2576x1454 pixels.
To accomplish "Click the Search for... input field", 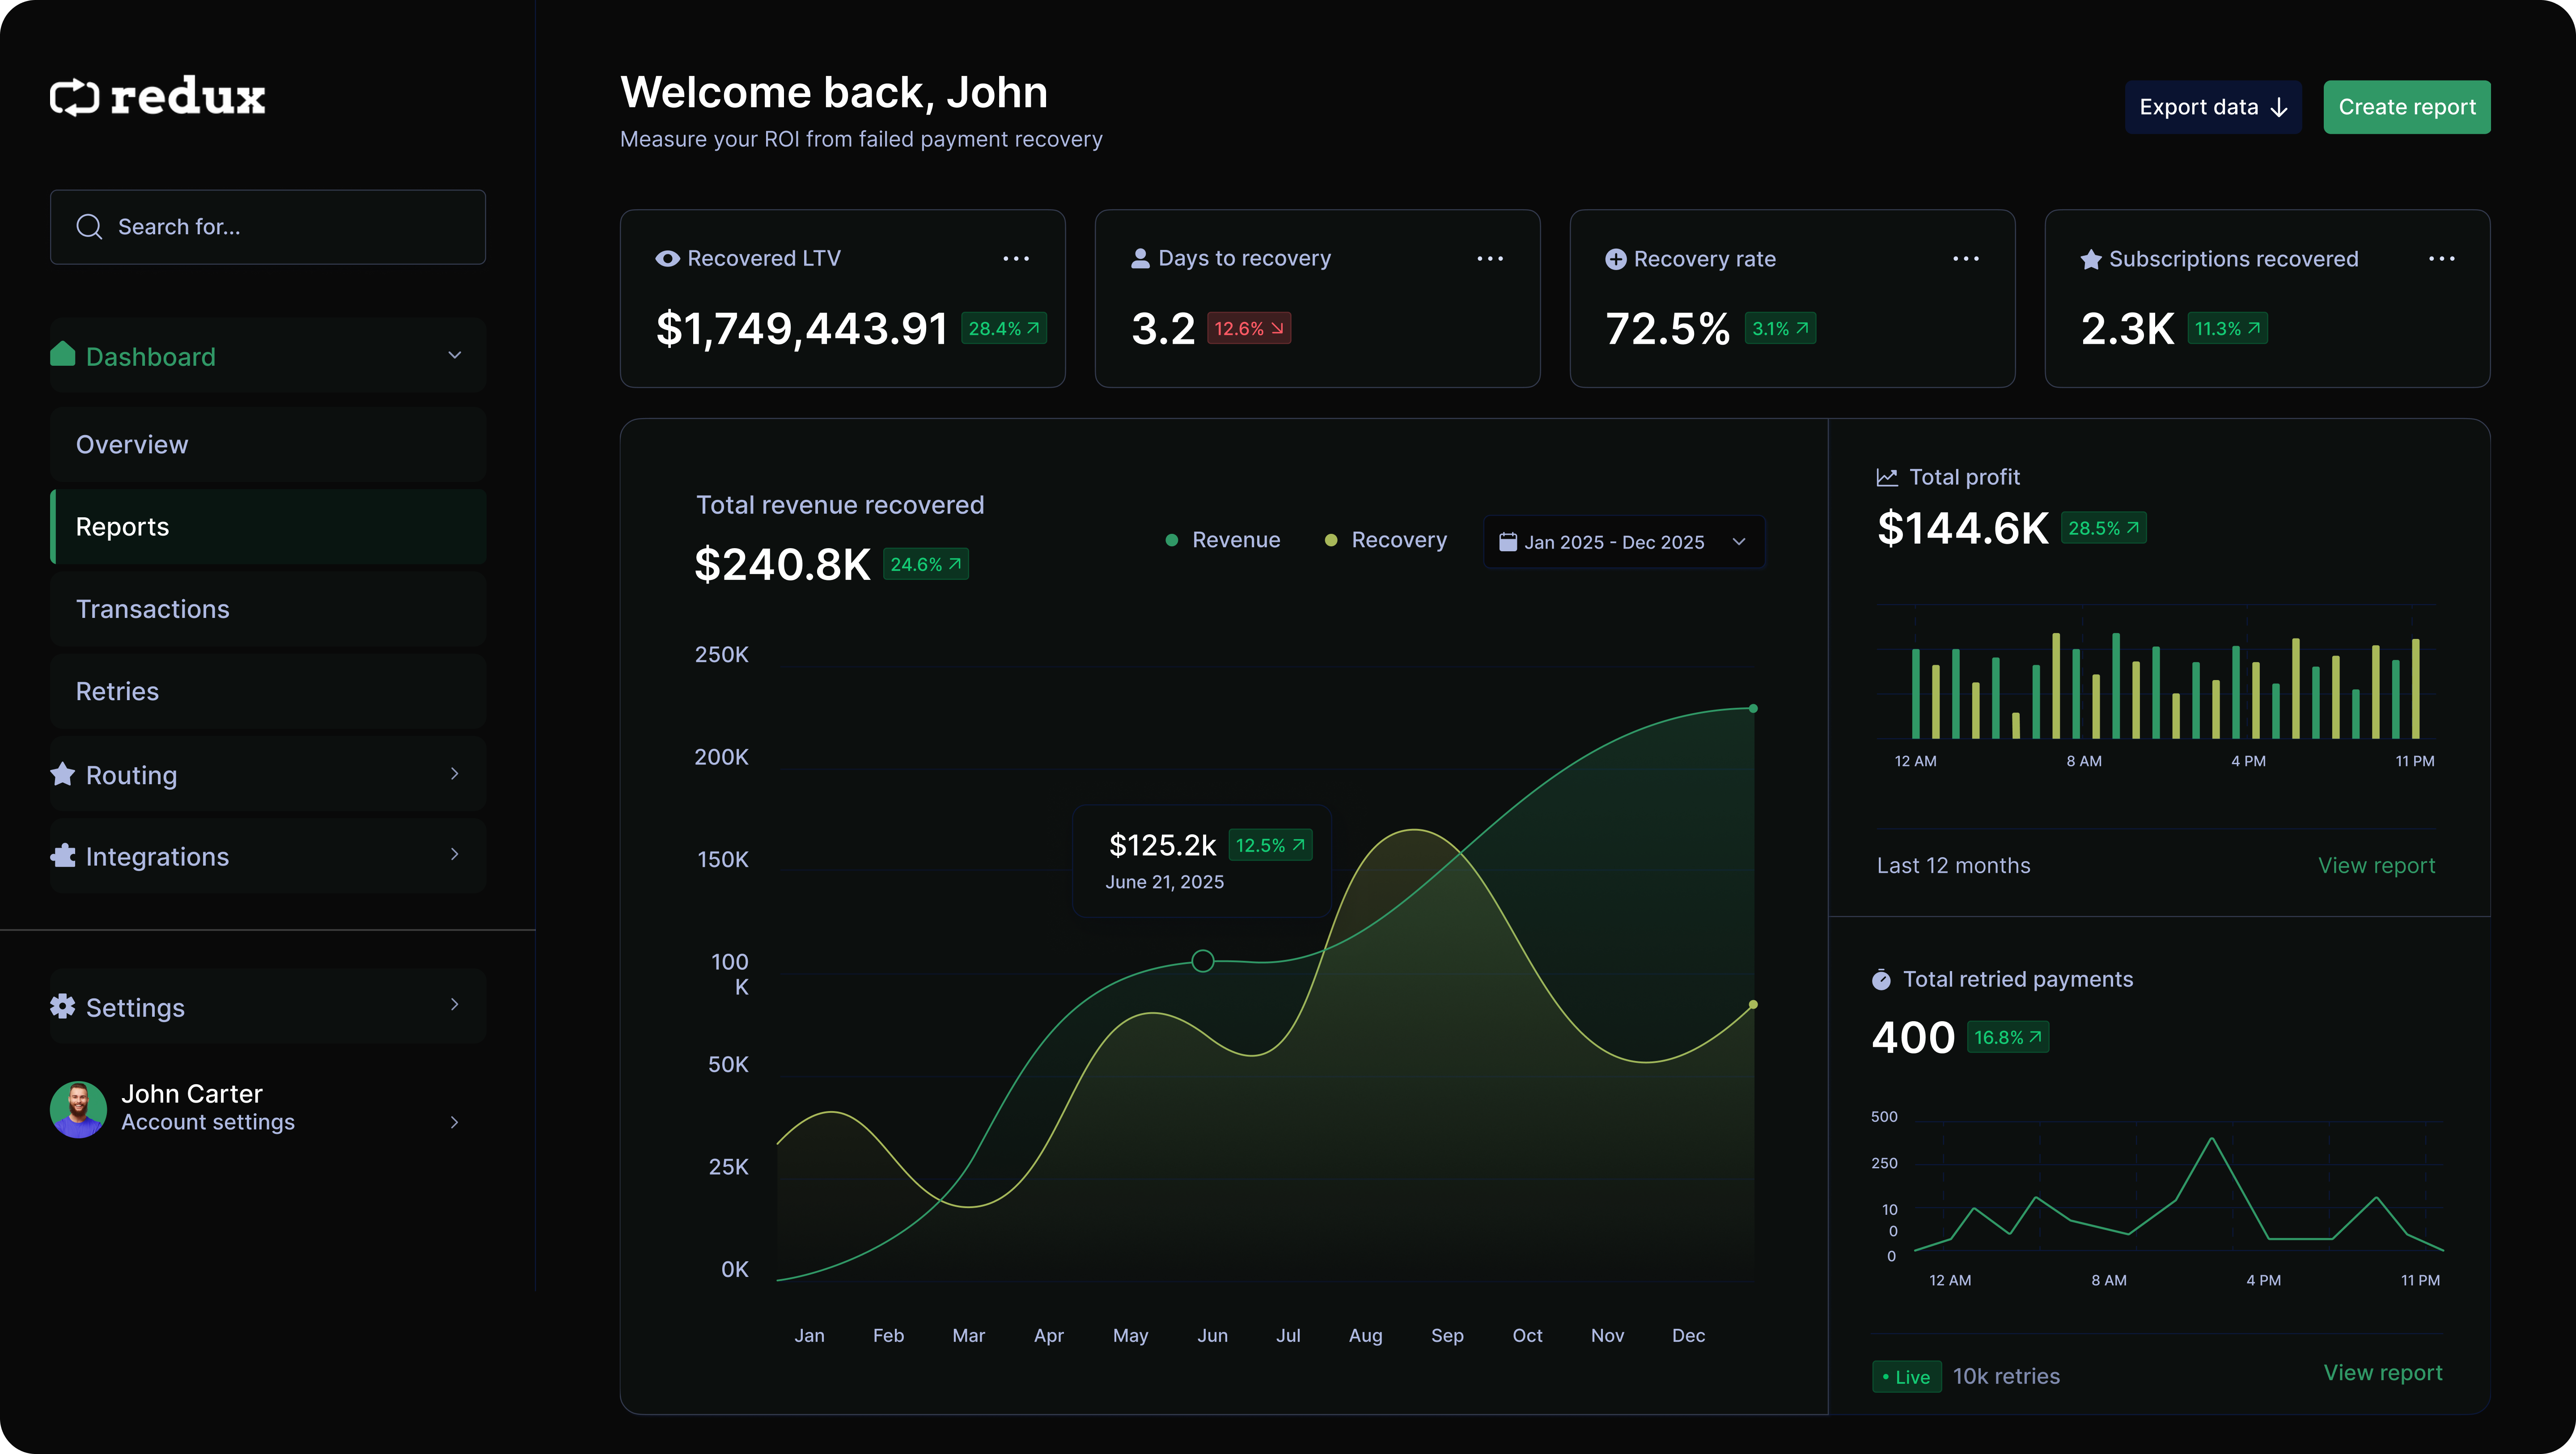I will 268,227.
